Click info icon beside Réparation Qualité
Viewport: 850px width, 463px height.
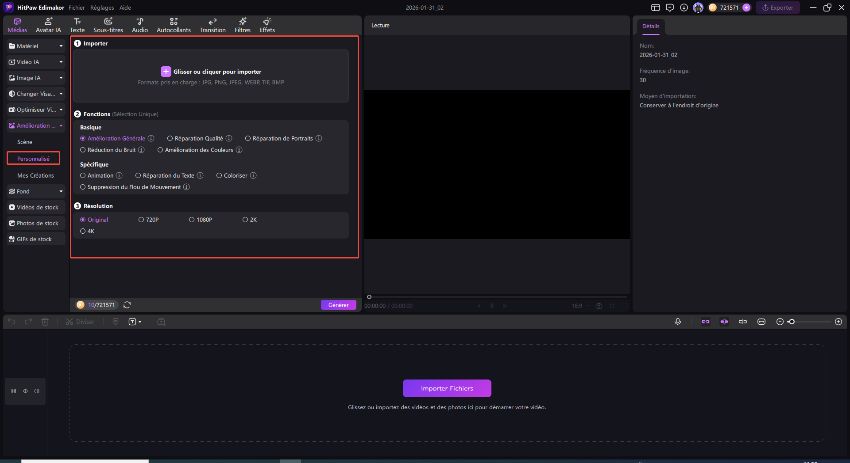point(229,138)
